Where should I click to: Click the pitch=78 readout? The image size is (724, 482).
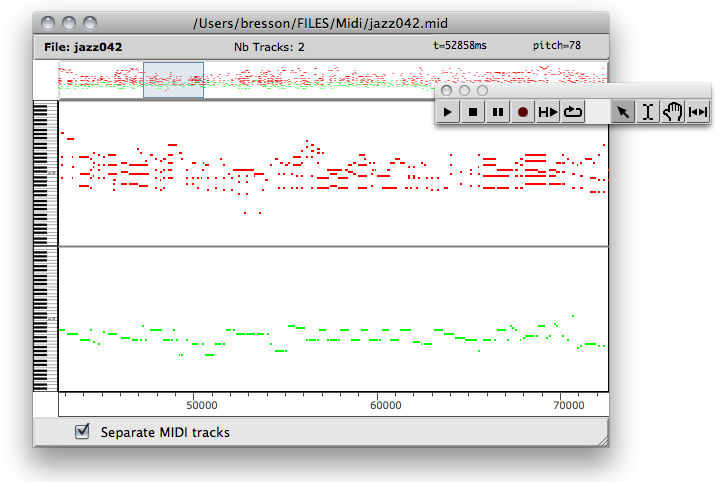pos(557,45)
